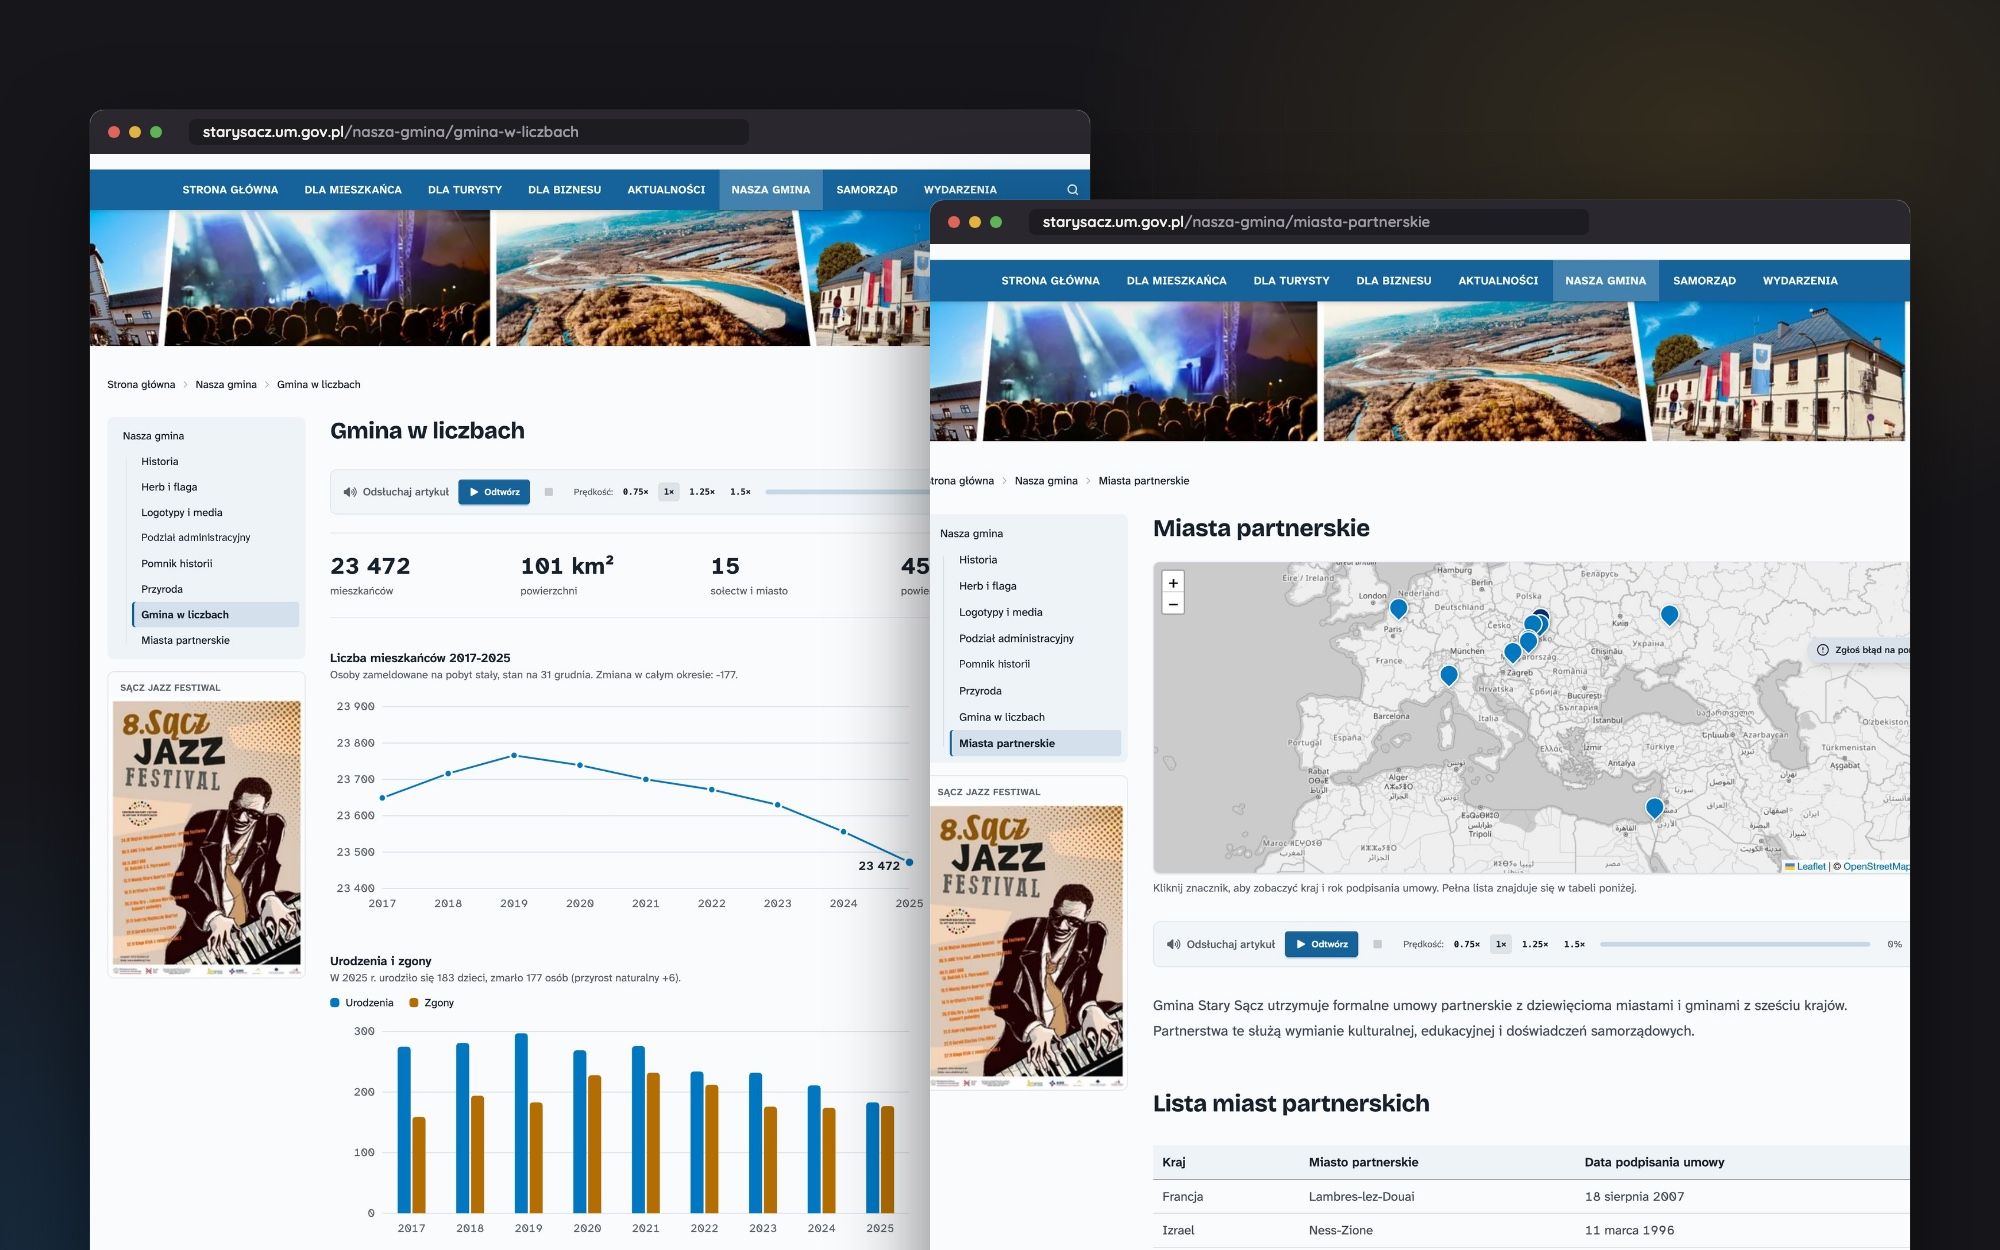Click the address bar of the front window
Screen dimensions: 2000x1250
1308,222
